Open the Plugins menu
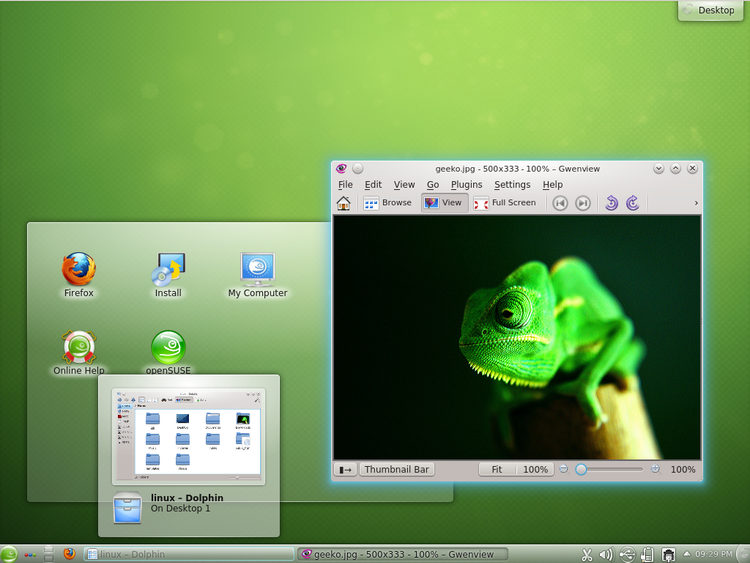 click(x=466, y=185)
